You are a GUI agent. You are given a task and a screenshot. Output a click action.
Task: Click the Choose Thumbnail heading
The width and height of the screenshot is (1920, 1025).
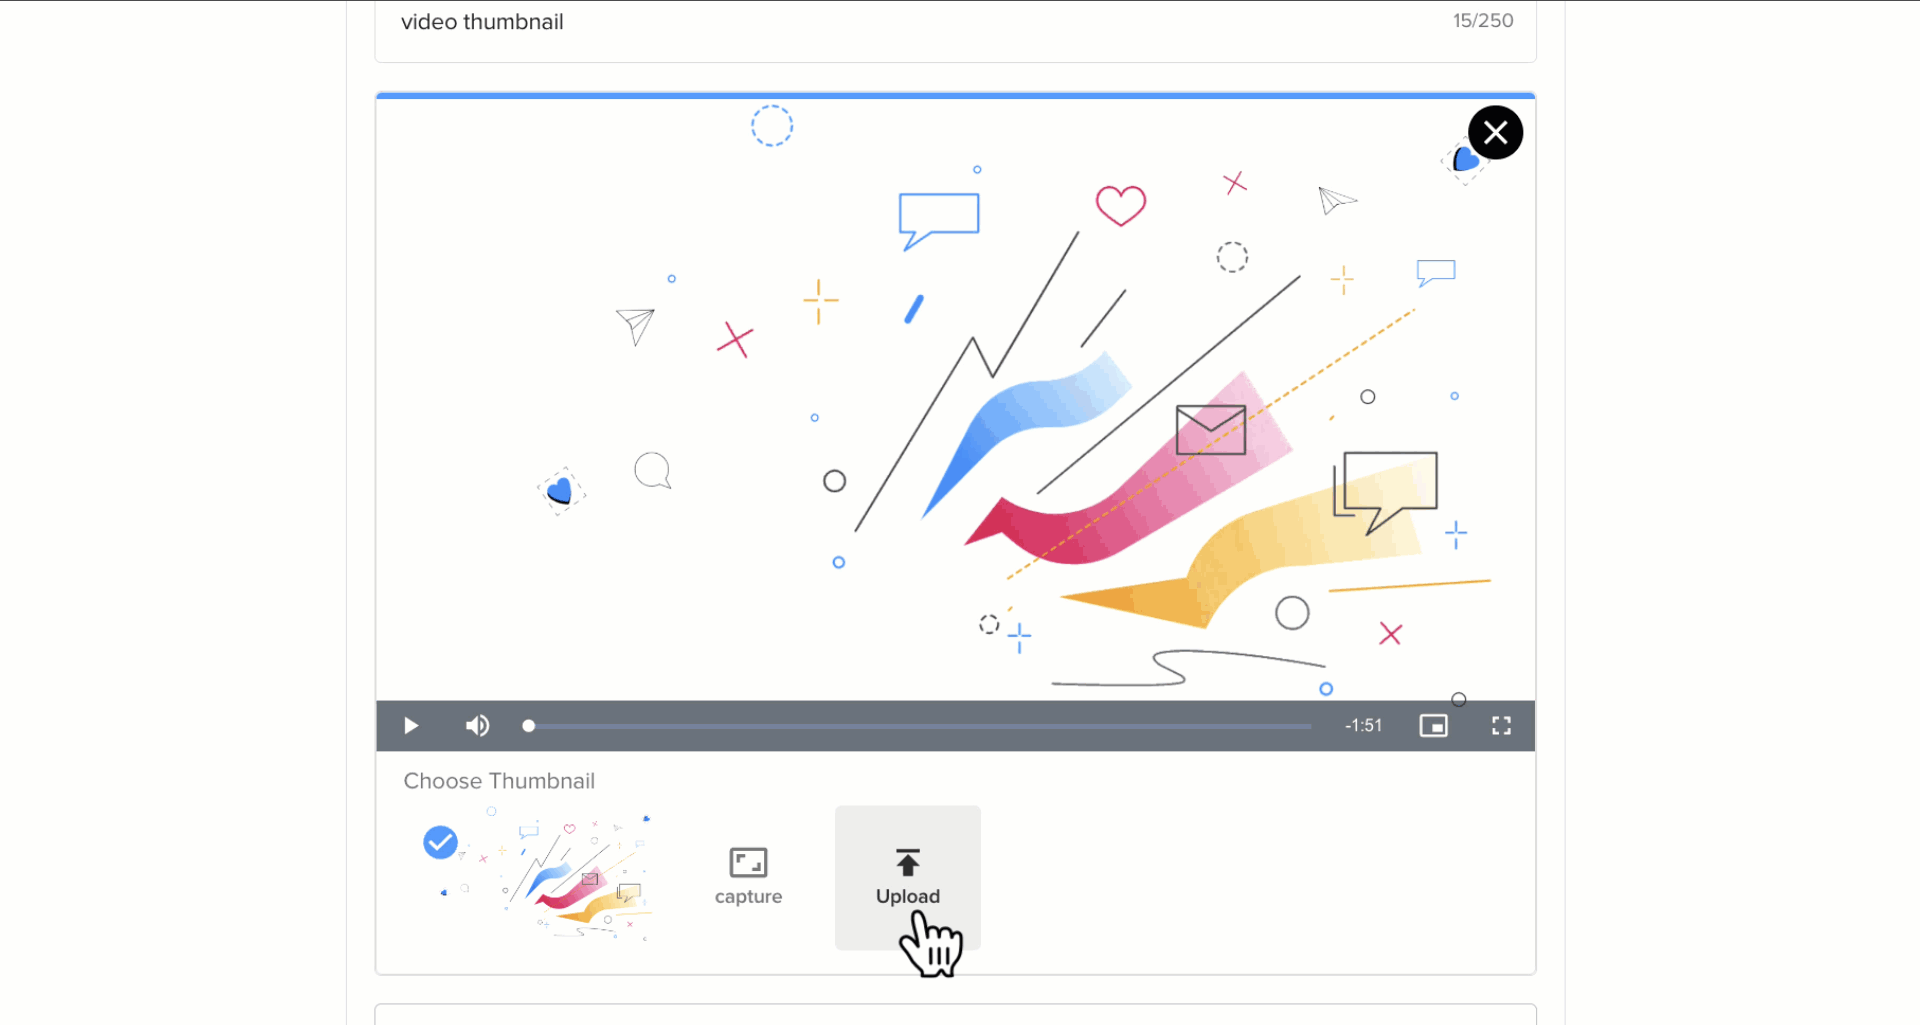tap(499, 781)
